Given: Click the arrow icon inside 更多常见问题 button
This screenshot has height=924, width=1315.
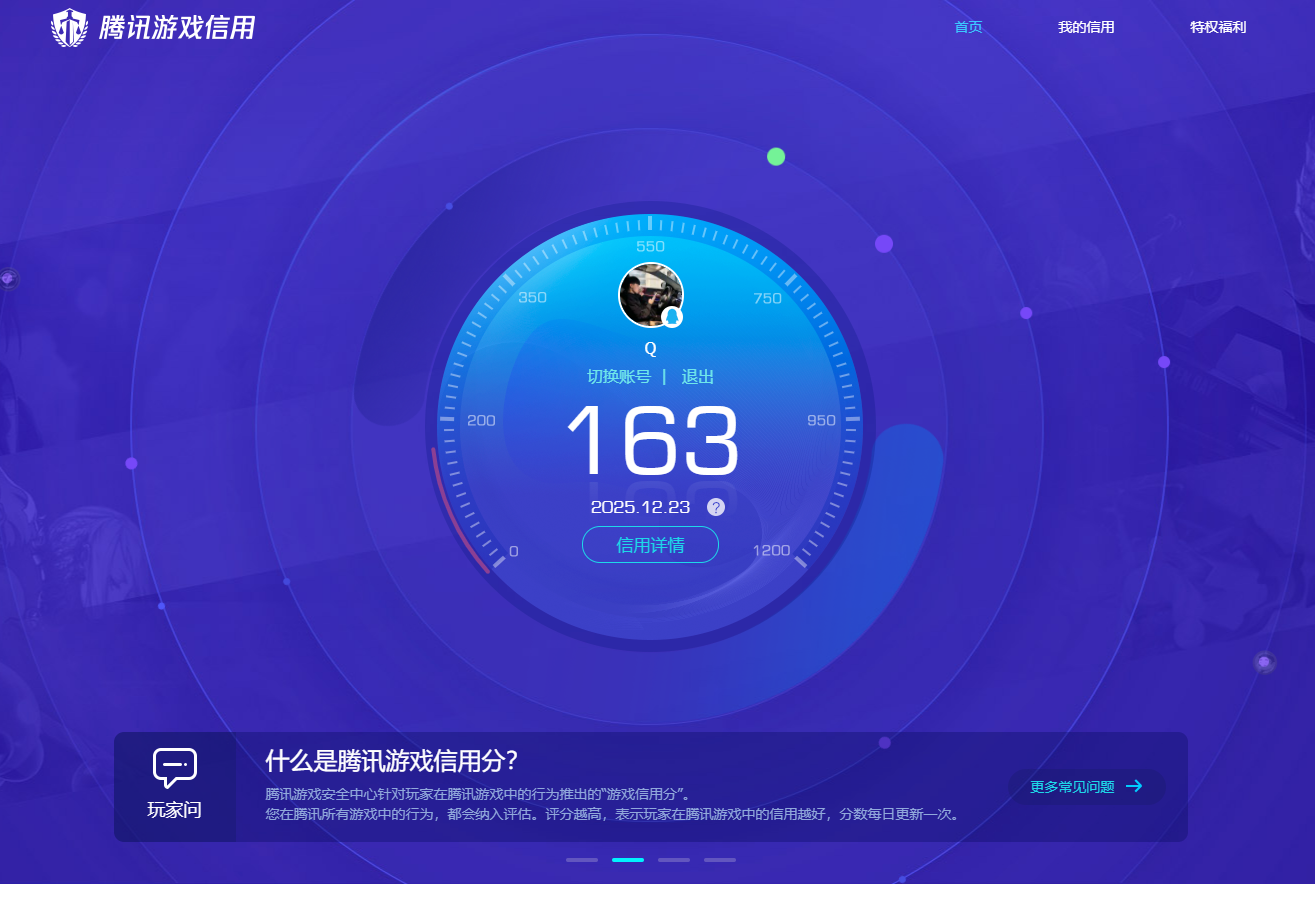Looking at the screenshot, I should [x=1135, y=787].
